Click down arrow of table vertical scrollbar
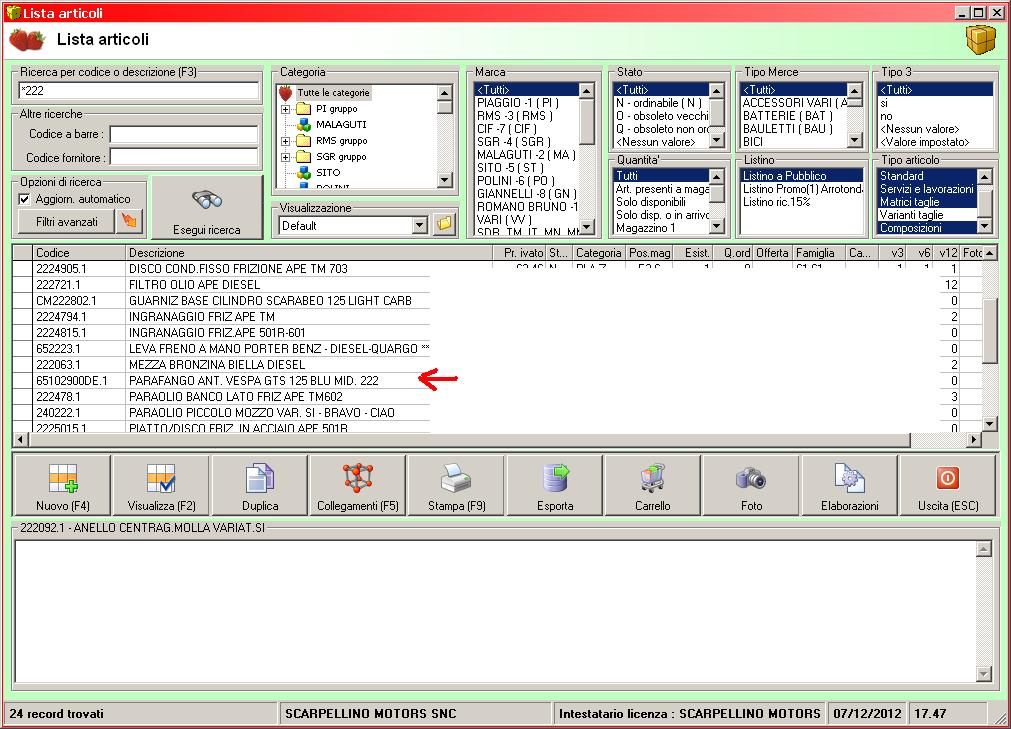 990,424
